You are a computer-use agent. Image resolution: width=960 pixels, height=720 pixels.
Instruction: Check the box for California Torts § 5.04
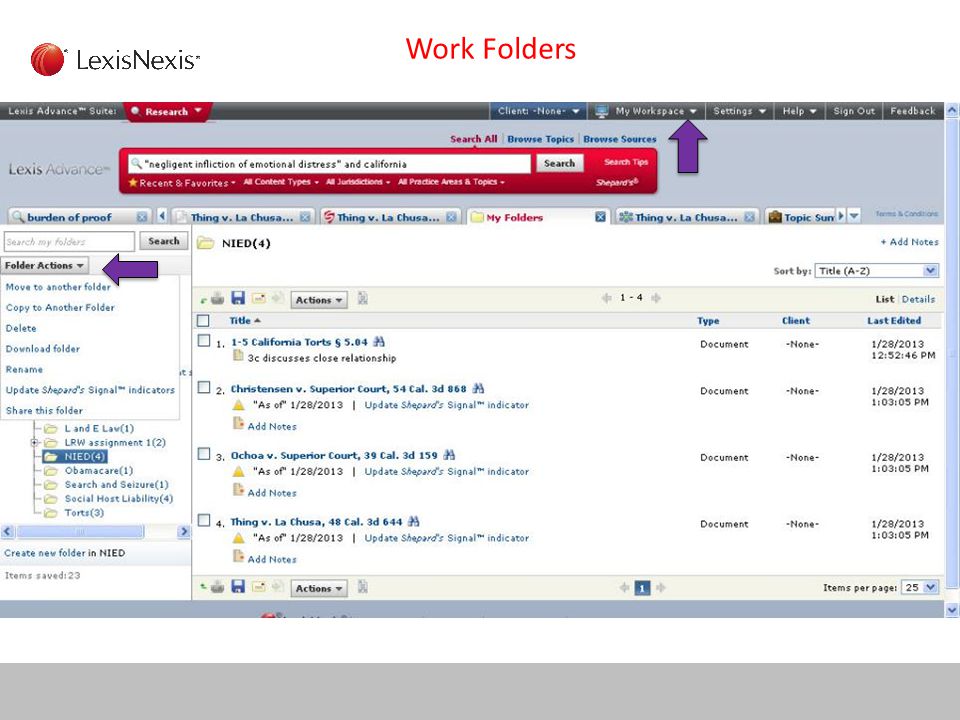(204, 341)
